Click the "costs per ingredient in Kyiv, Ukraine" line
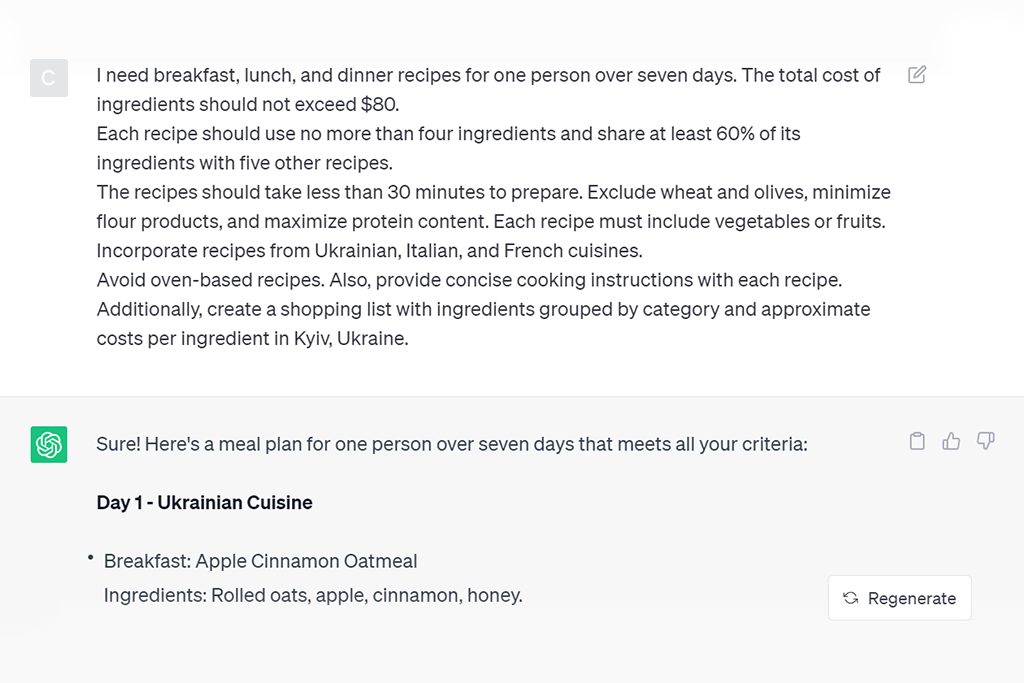The height and width of the screenshot is (683, 1024). pos(253,339)
